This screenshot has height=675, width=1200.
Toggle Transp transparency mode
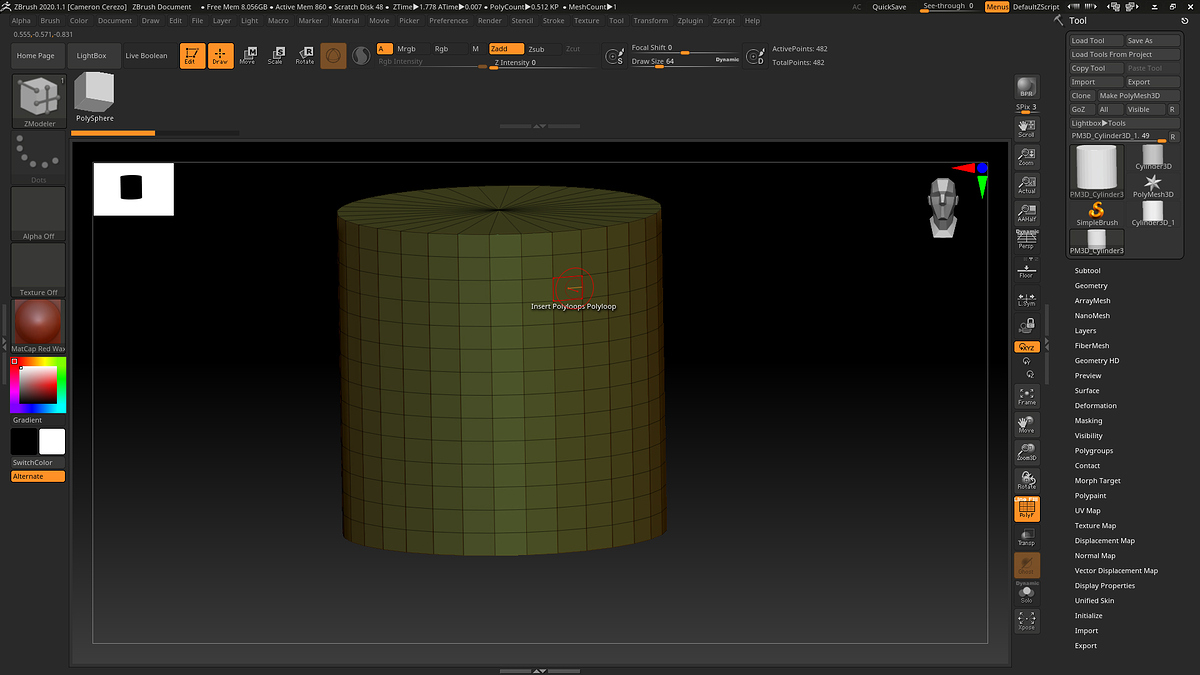(x=1026, y=537)
